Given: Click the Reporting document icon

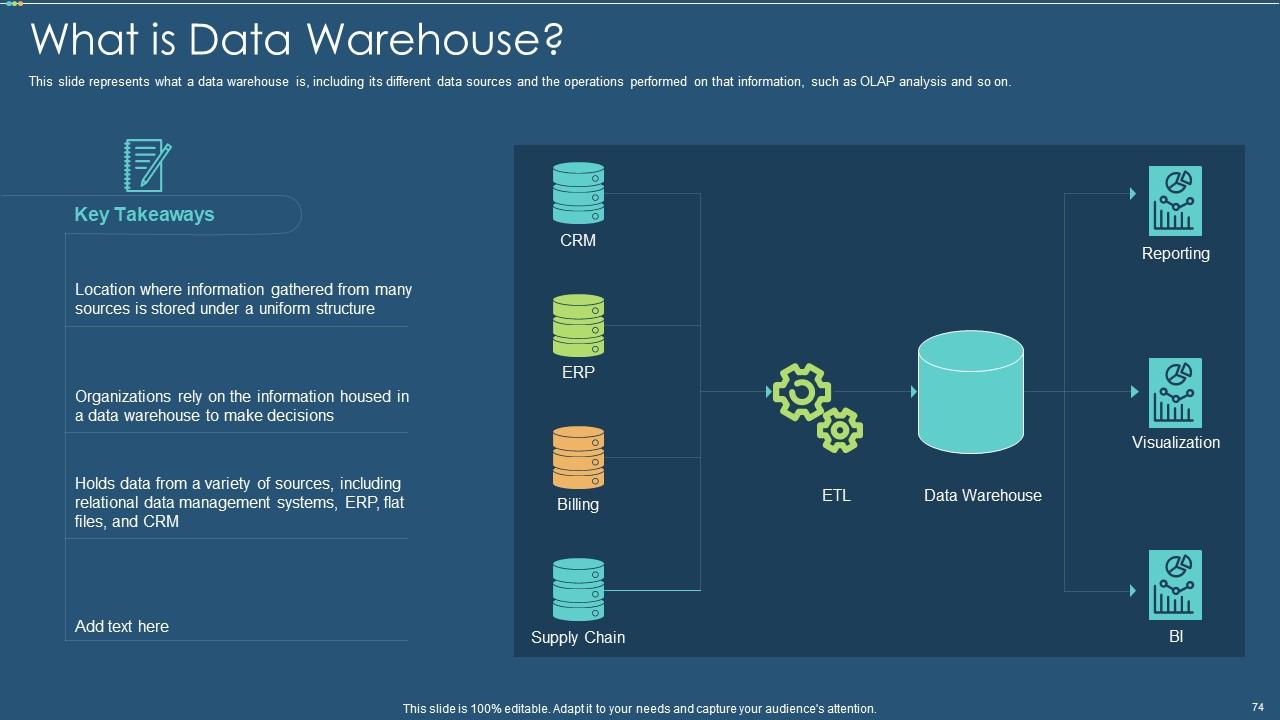Looking at the screenshot, I should 1176,199.
